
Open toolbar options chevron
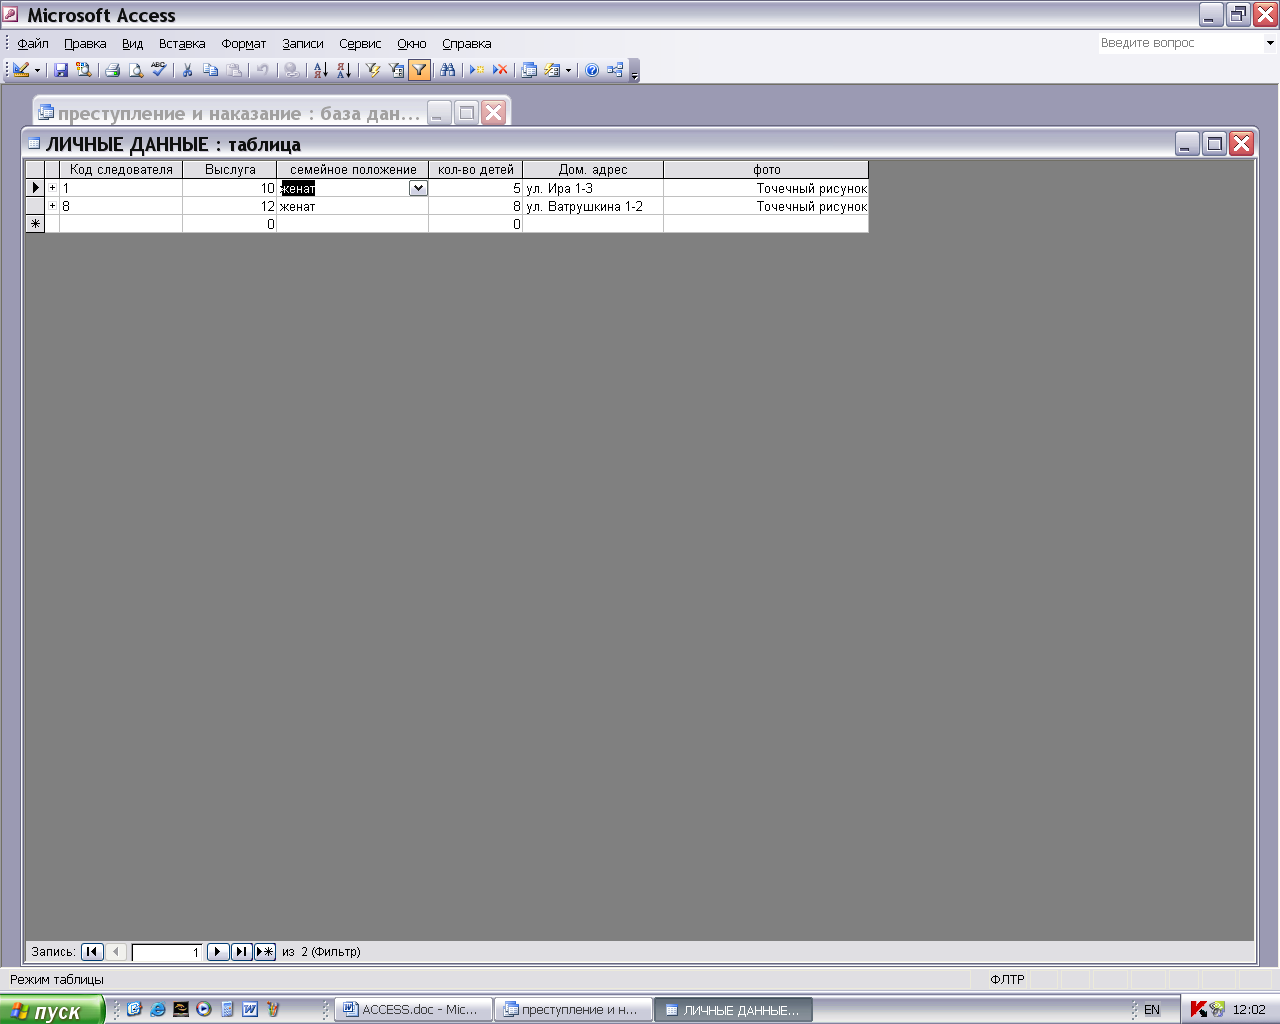click(634, 71)
